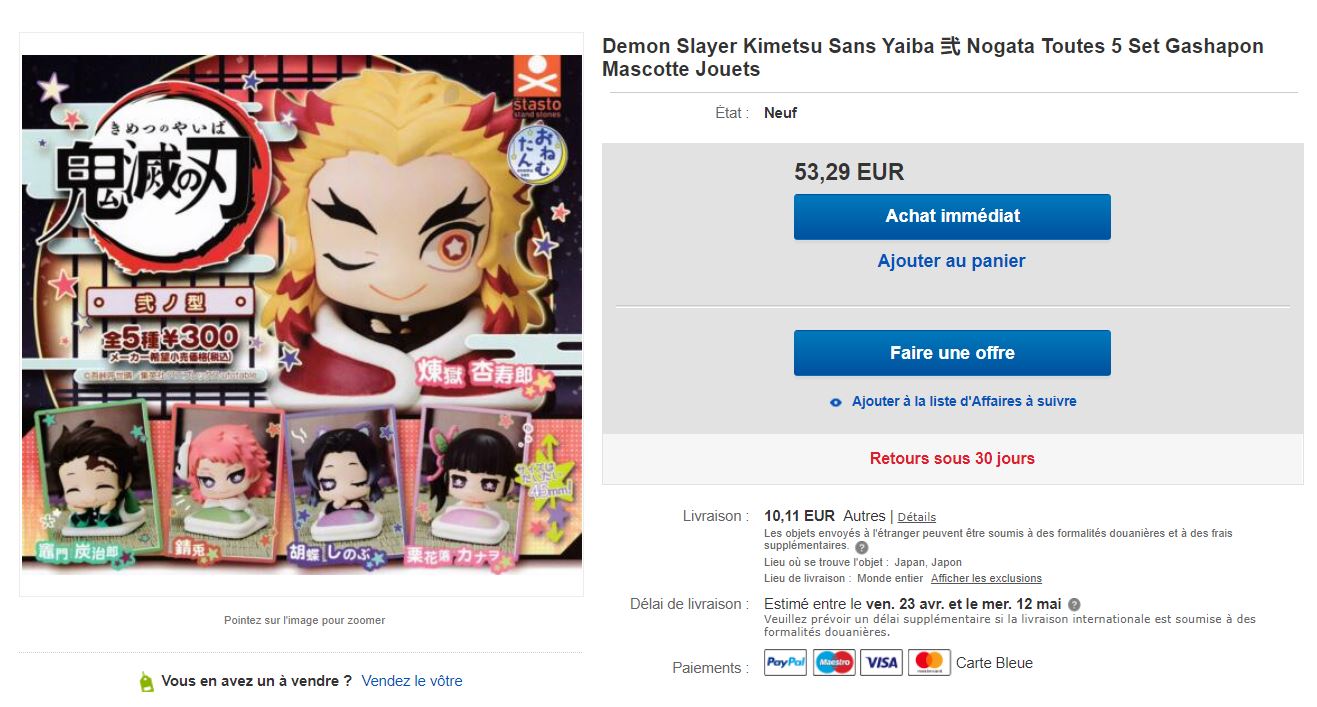Image resolution: width=1317 pixels, height=707 pixels.
Task: Click Retours sous 30 jours text
Action: pos(952,459)
